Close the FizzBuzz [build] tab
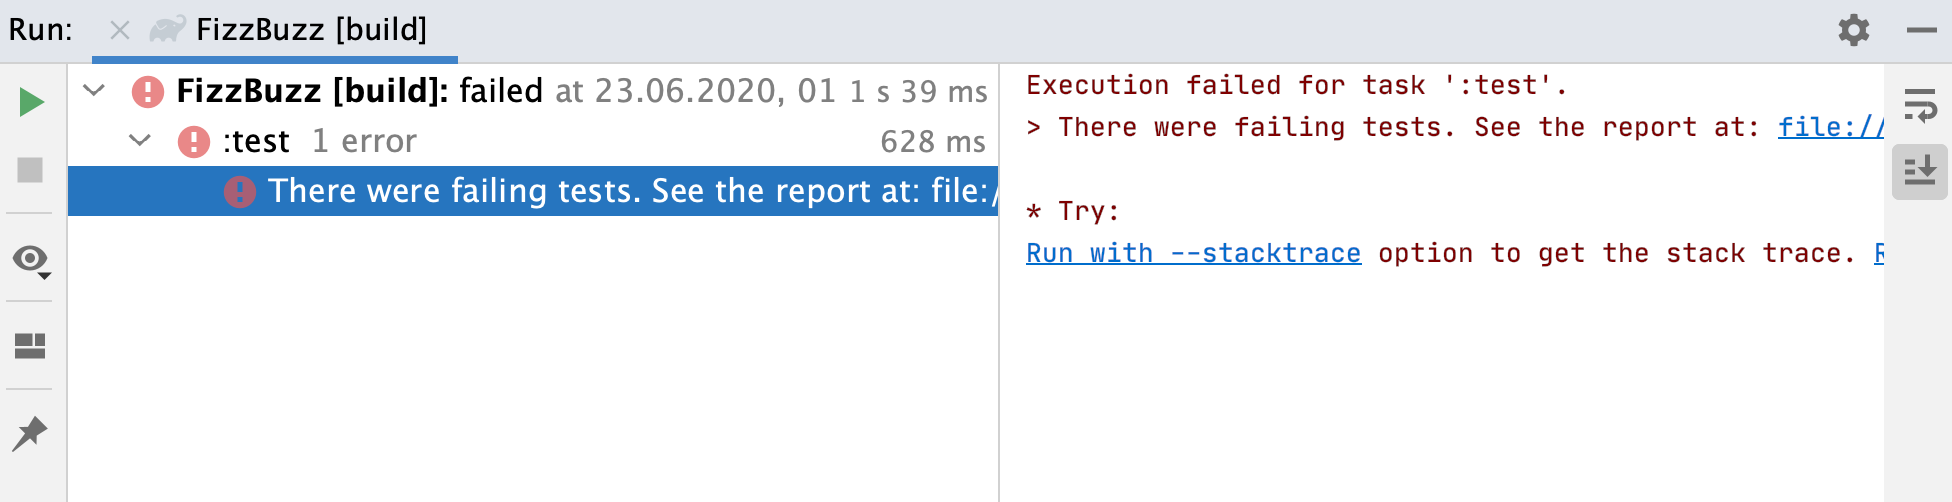This screenshot has width=1952, height=502. pyautogui.click(x=120, y=30)
